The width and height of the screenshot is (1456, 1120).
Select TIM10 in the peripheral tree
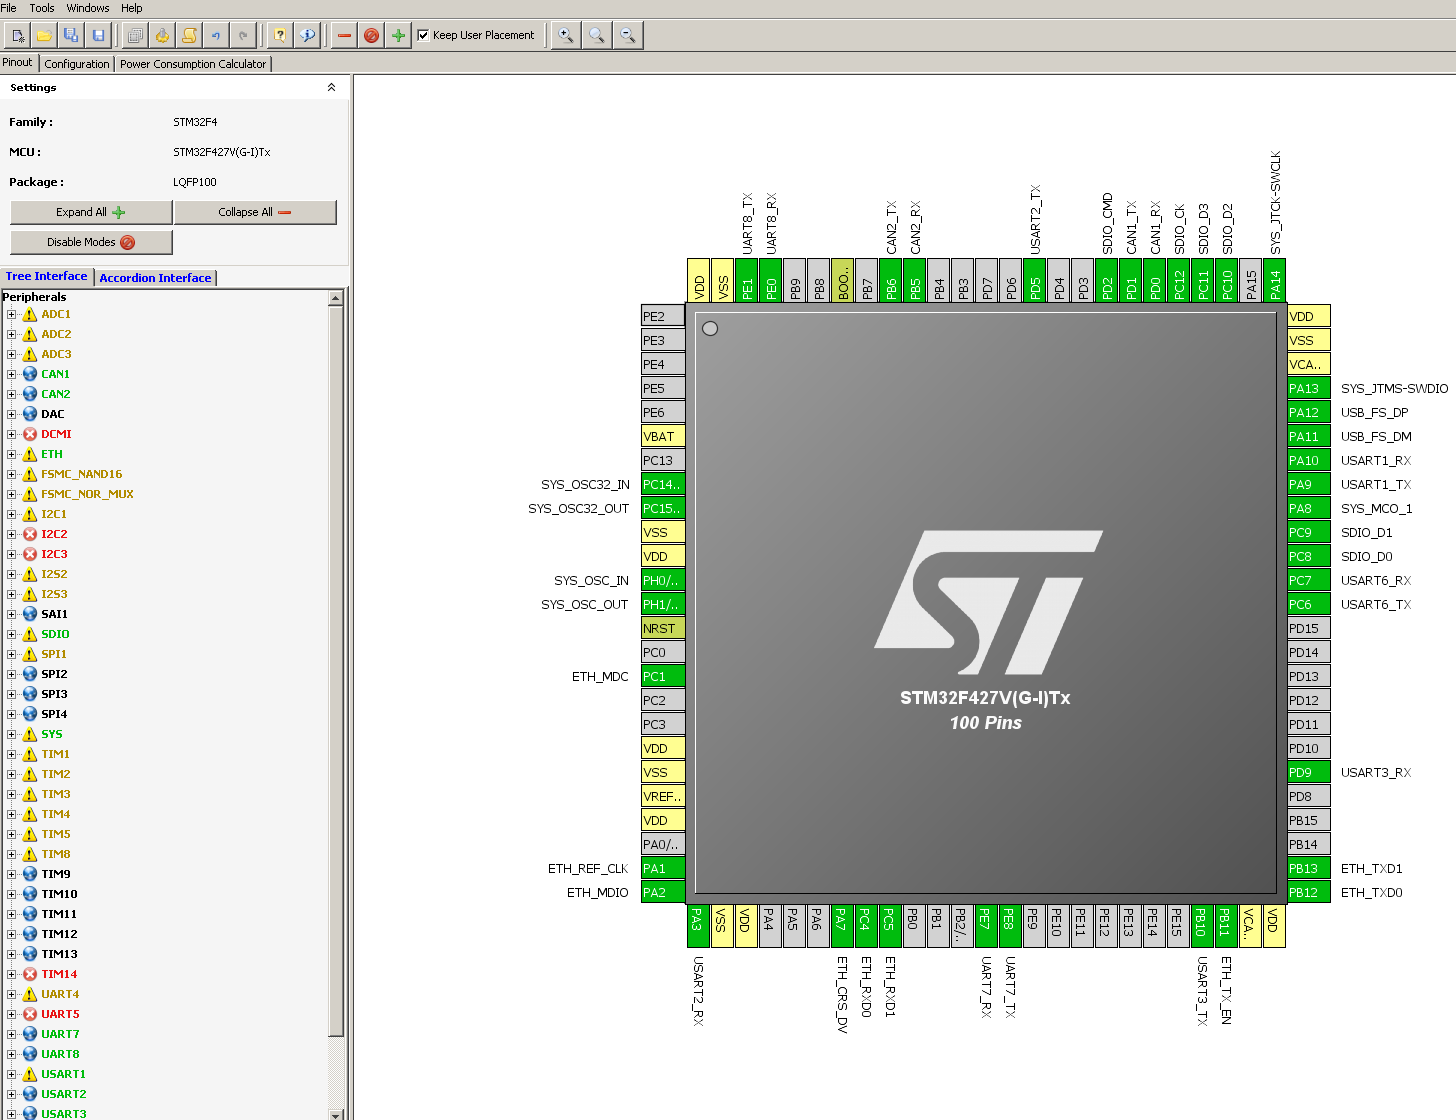(59, 894)
